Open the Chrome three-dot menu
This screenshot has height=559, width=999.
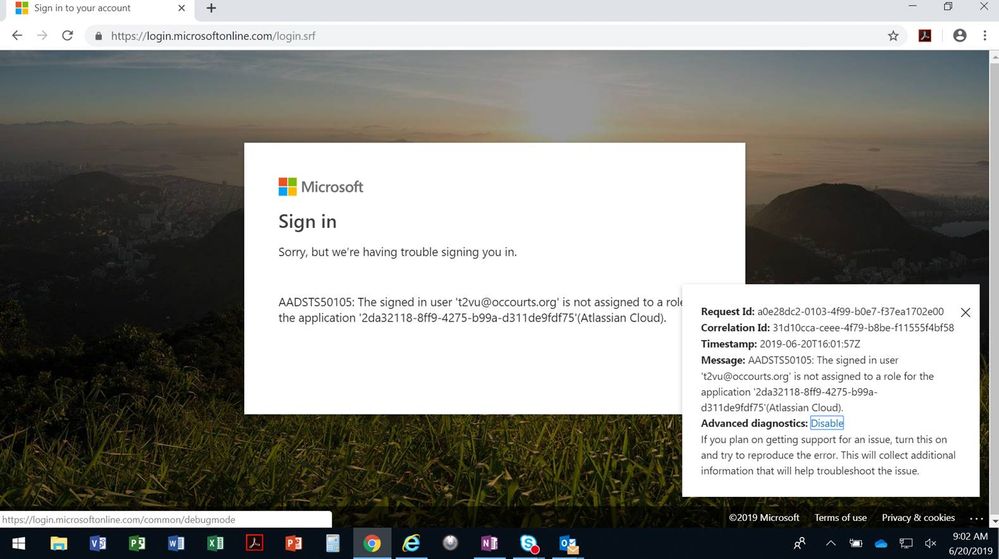point(984,36)
